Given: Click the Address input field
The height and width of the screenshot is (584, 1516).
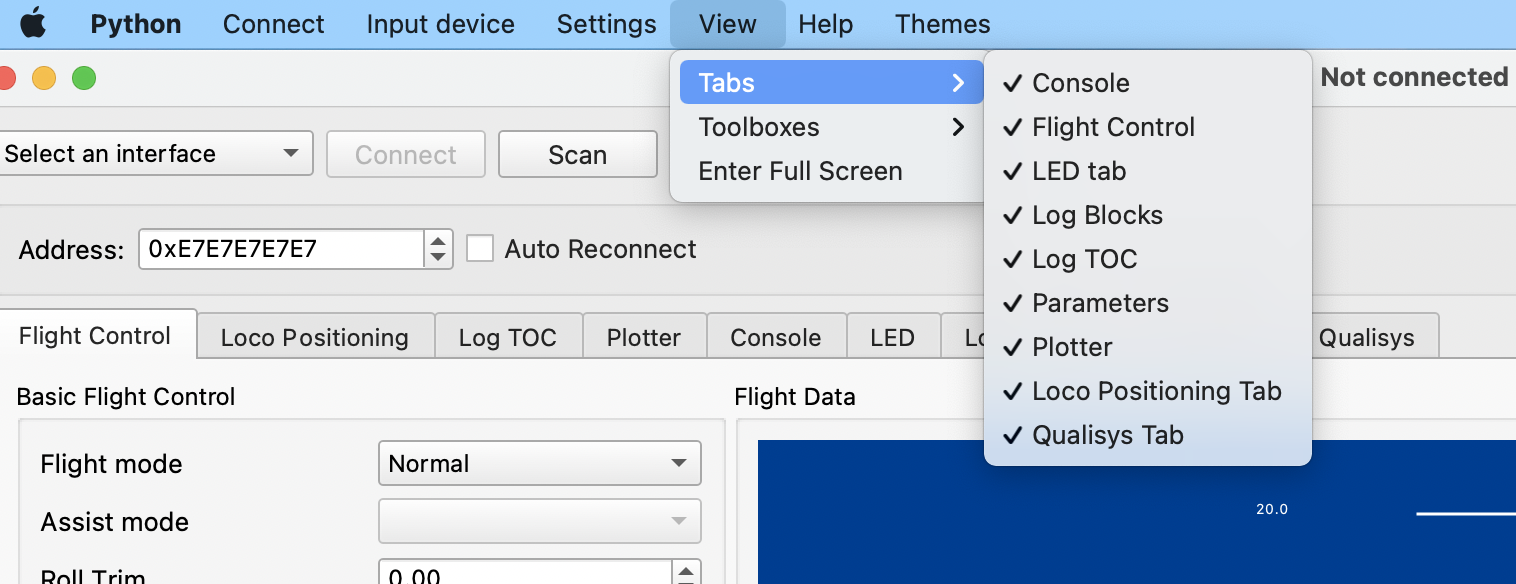Looking at the screenshot, I should 282,249.
